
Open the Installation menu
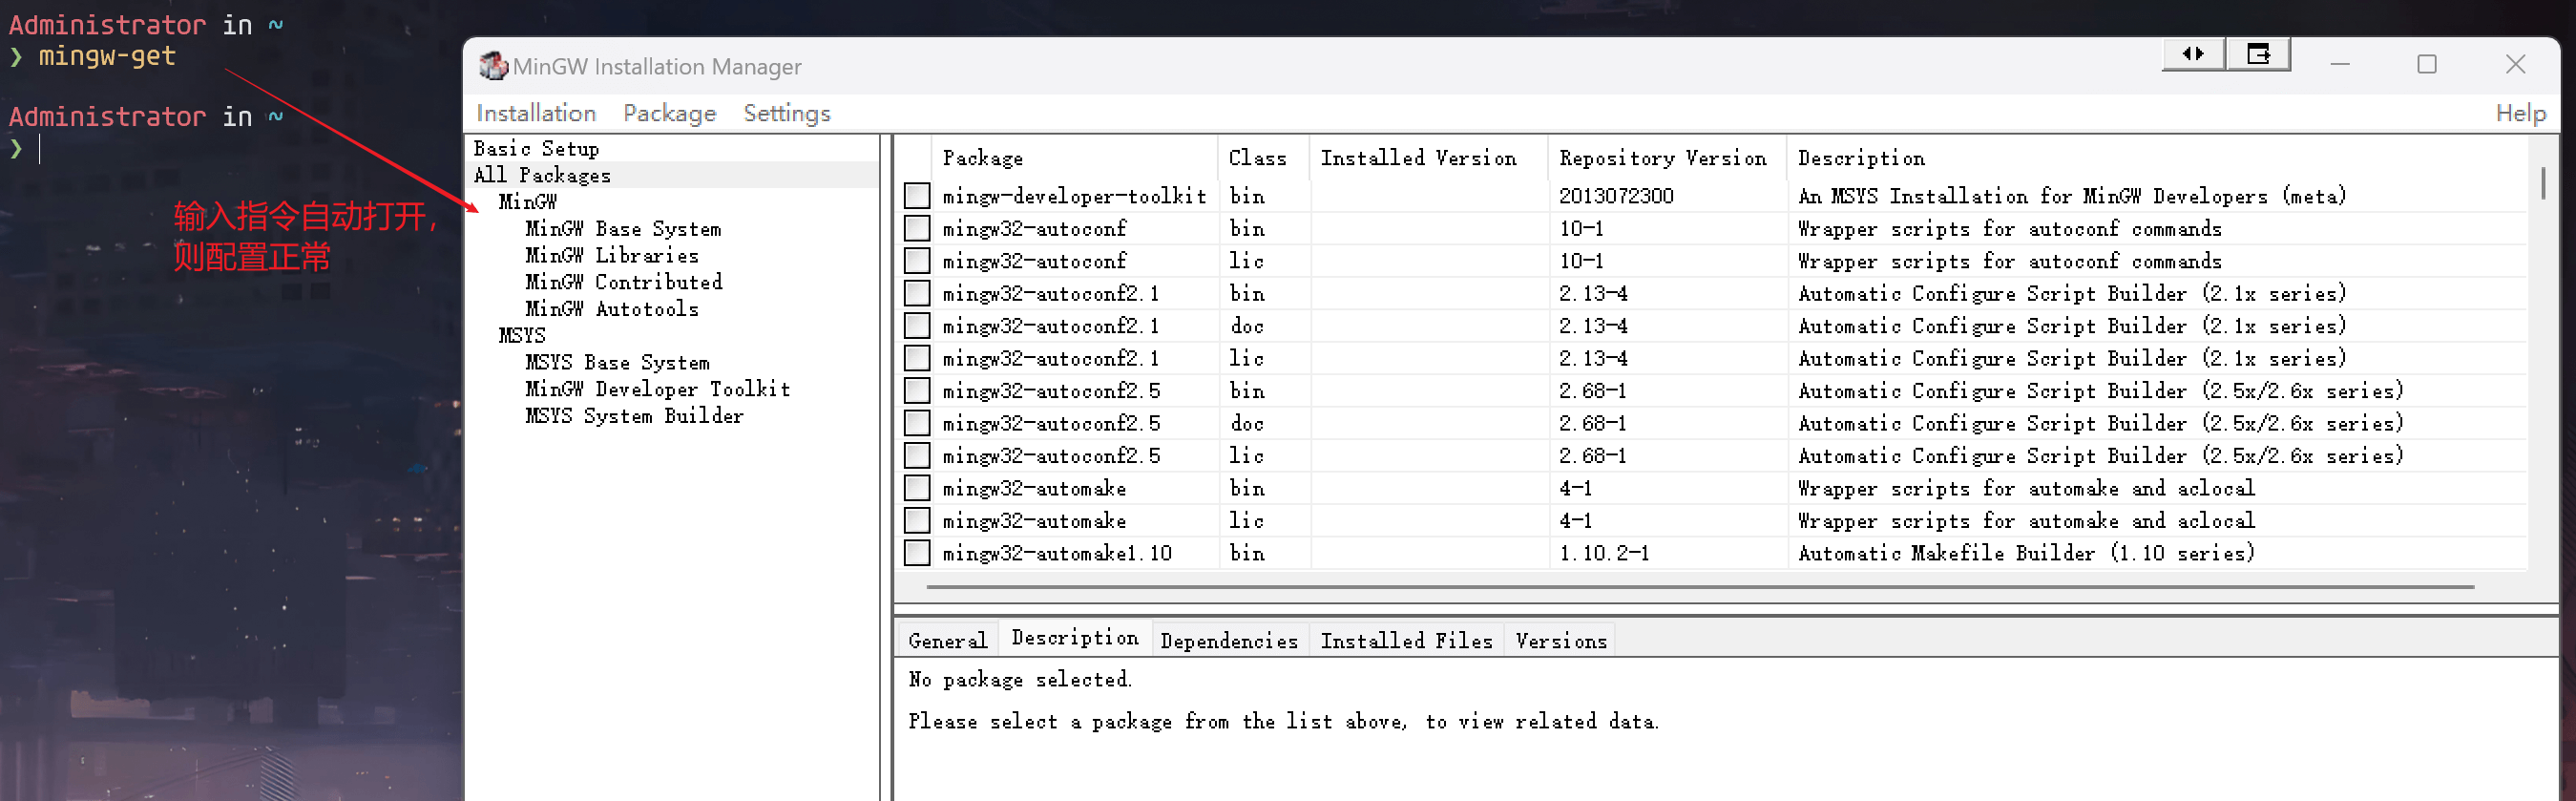click(536, 113)
